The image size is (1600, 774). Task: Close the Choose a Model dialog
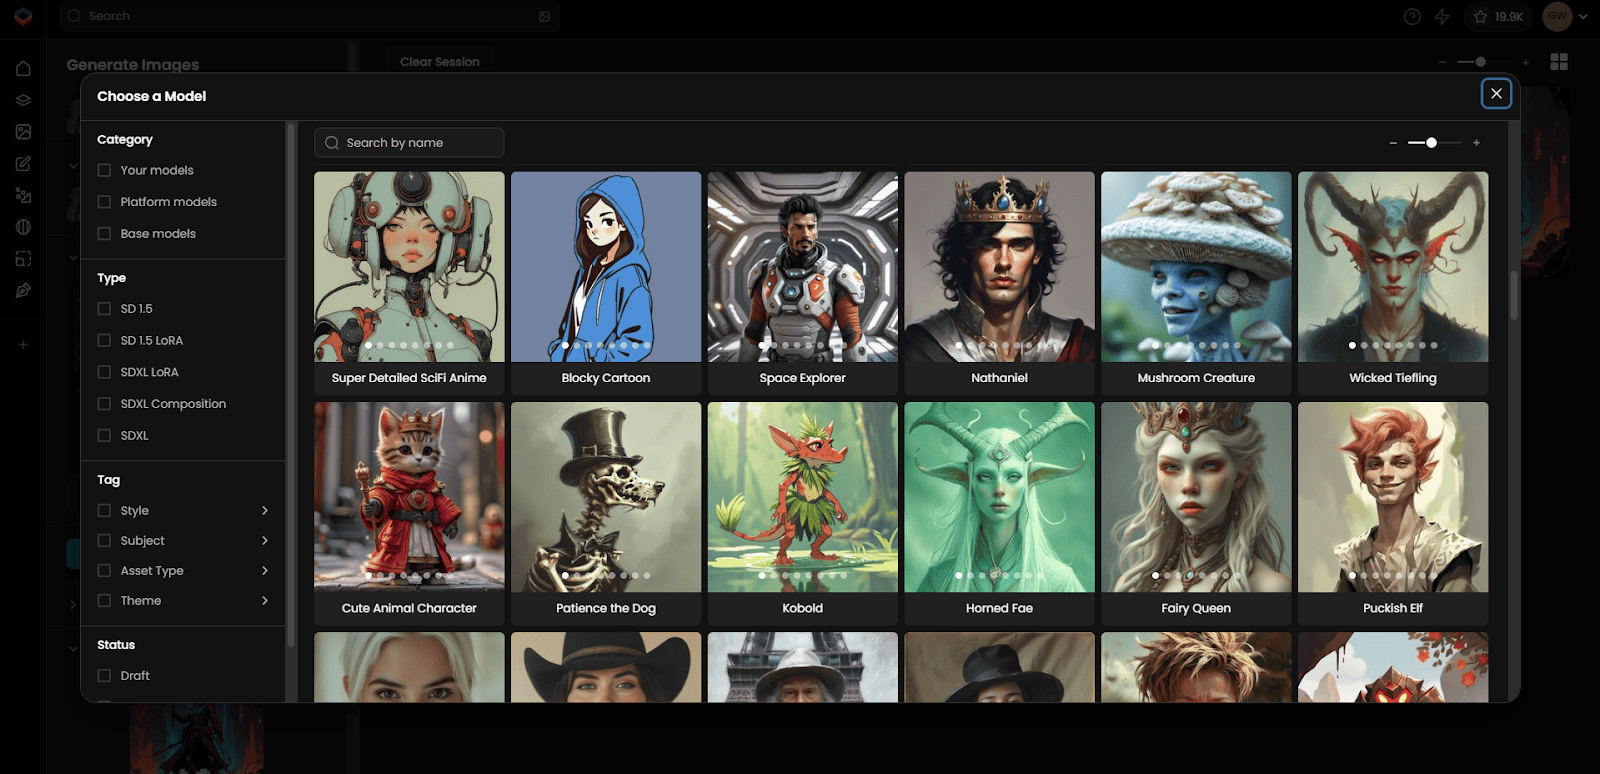[x=1496, y=94]
